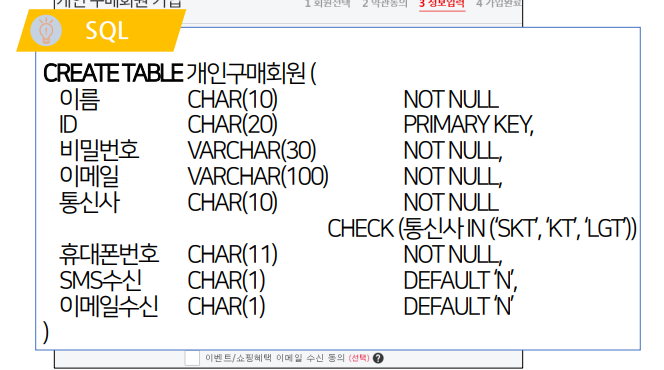Screen dimensions: 664x370
Task: Switch to the 2 약관동의 step
Action: pos(385,4)
